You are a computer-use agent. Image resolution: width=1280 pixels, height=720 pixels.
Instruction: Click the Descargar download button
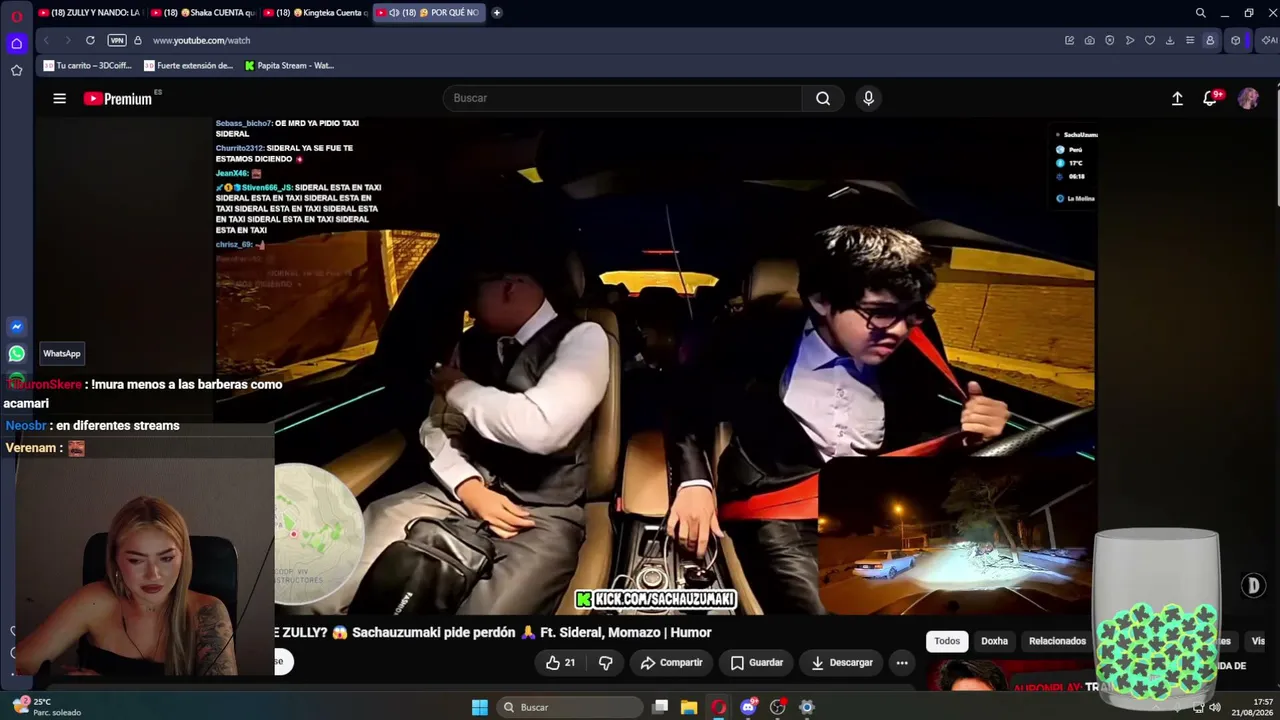tap(842, 662)
